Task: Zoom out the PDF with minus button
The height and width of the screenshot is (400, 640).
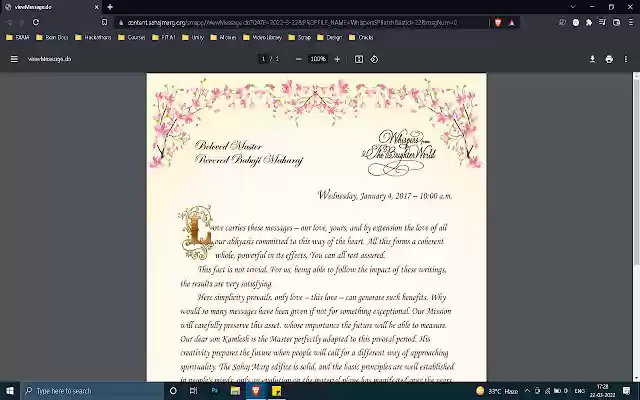Action: click(x=299, y=59)
